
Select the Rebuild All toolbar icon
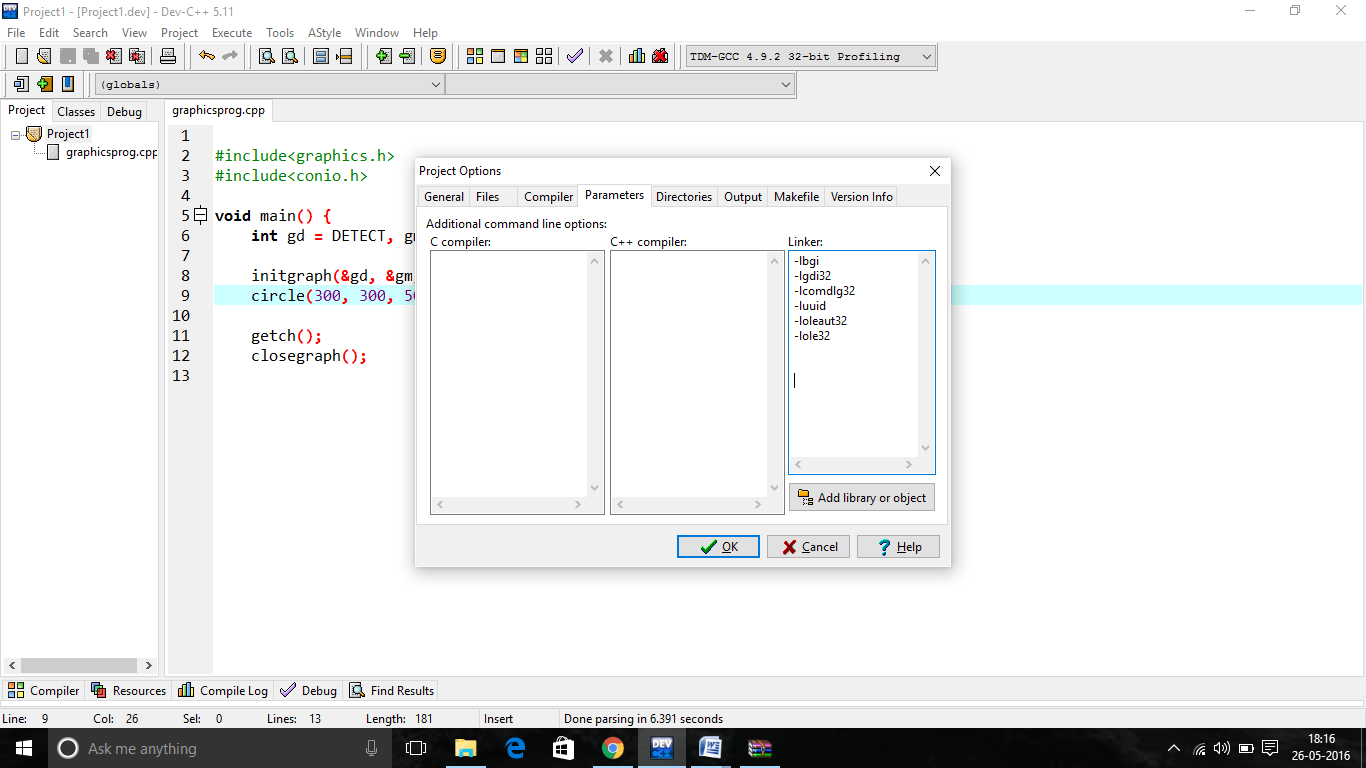coord(543,56)
